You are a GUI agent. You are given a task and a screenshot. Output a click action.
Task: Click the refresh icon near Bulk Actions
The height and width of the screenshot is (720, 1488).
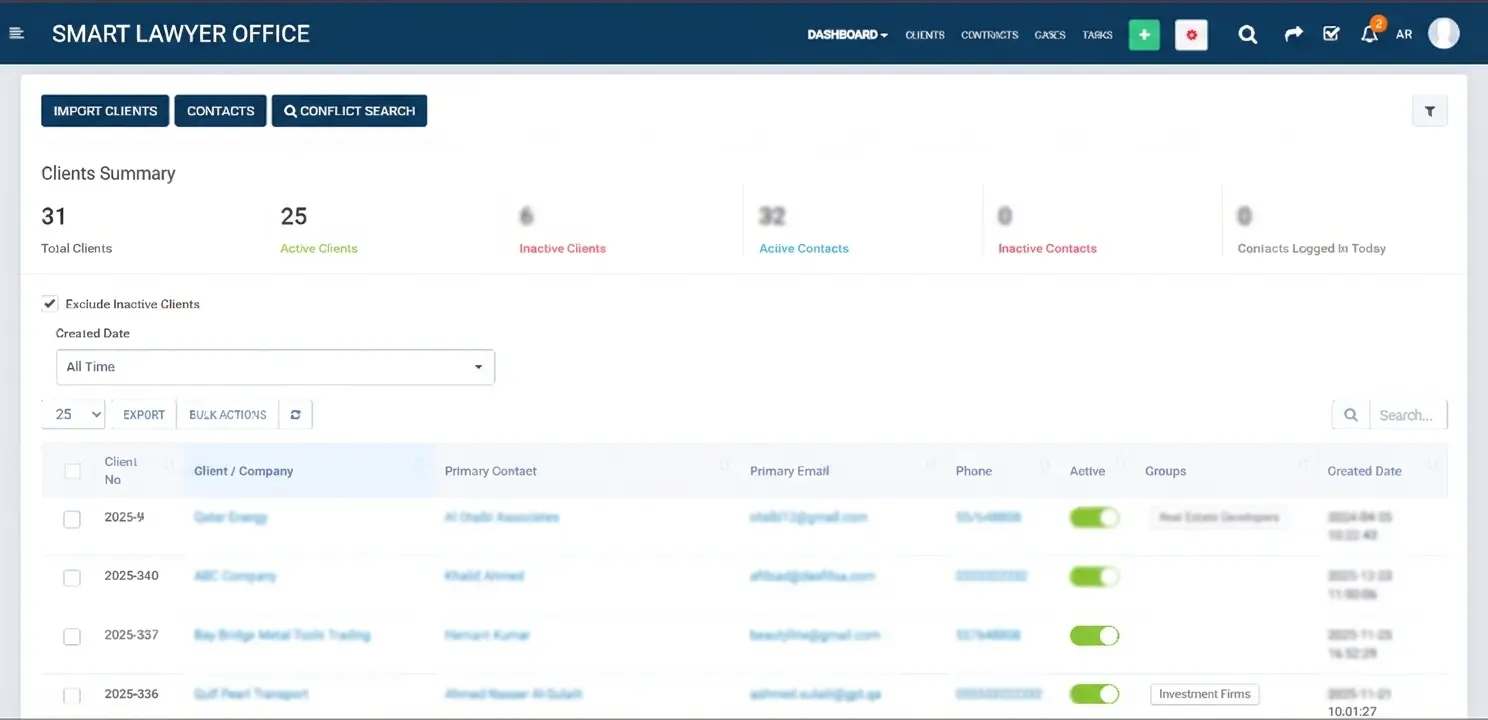point(295,413)
